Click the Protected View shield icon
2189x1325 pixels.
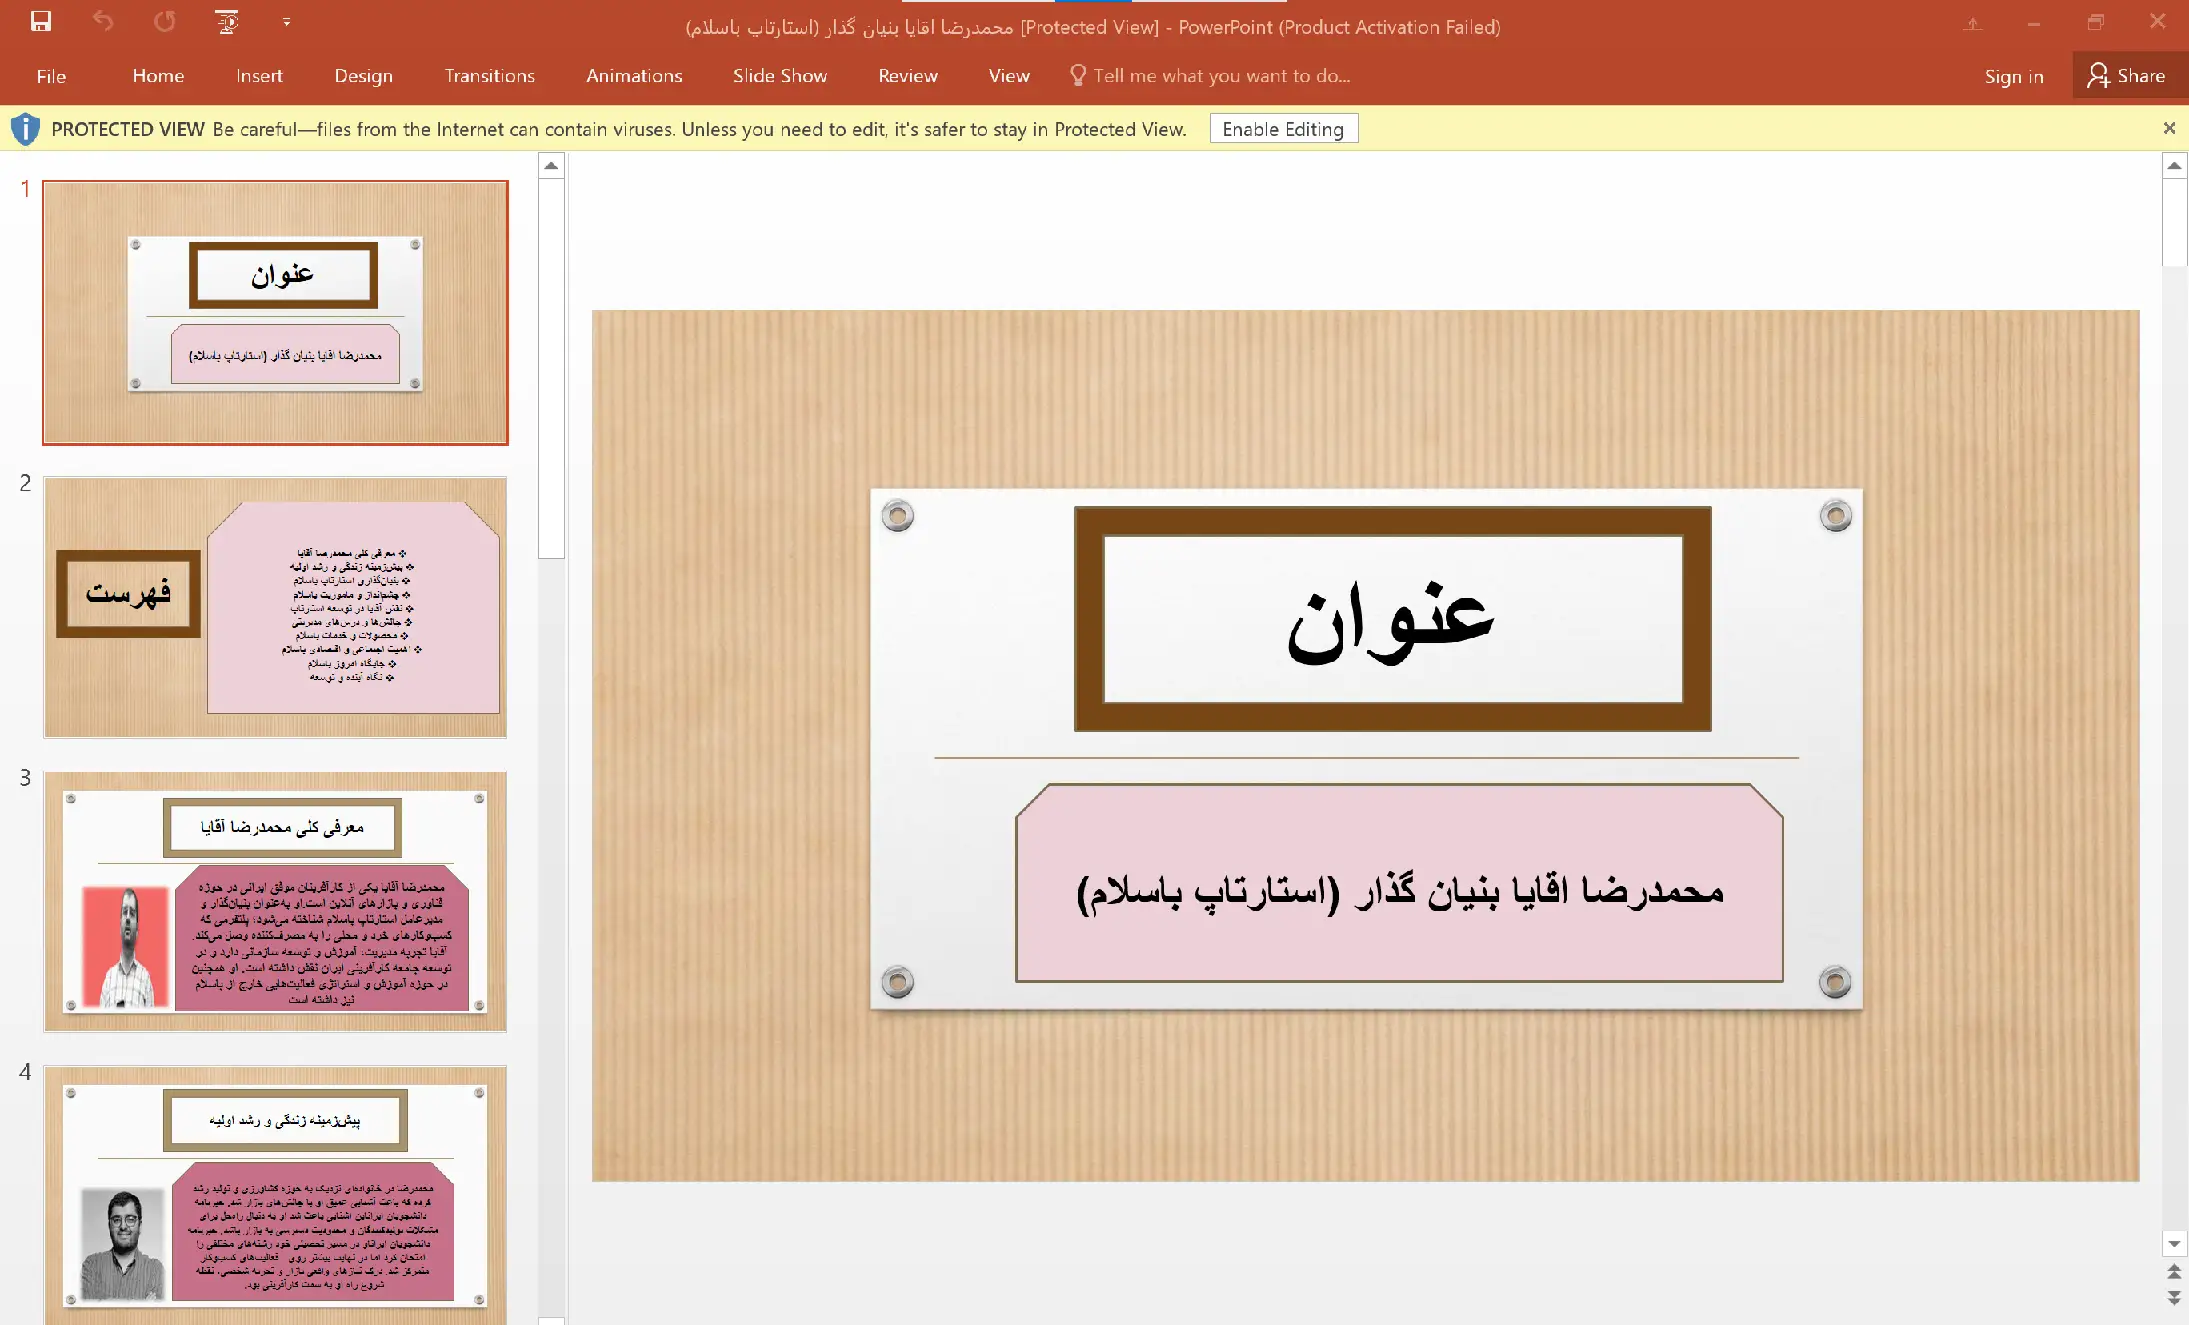coord(25,129)
